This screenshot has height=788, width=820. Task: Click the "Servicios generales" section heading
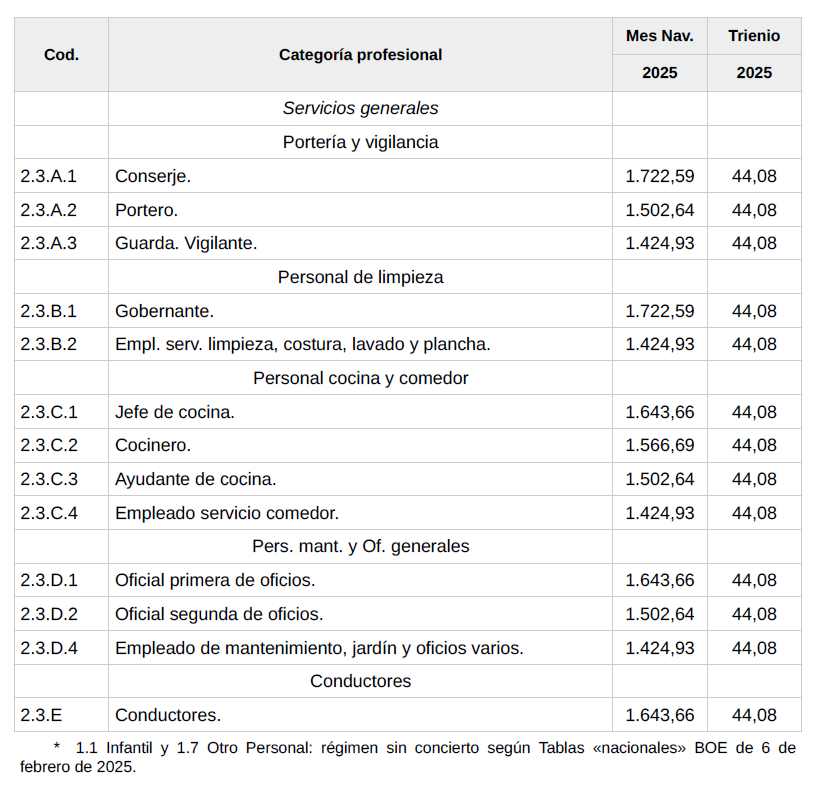(360, 108)
